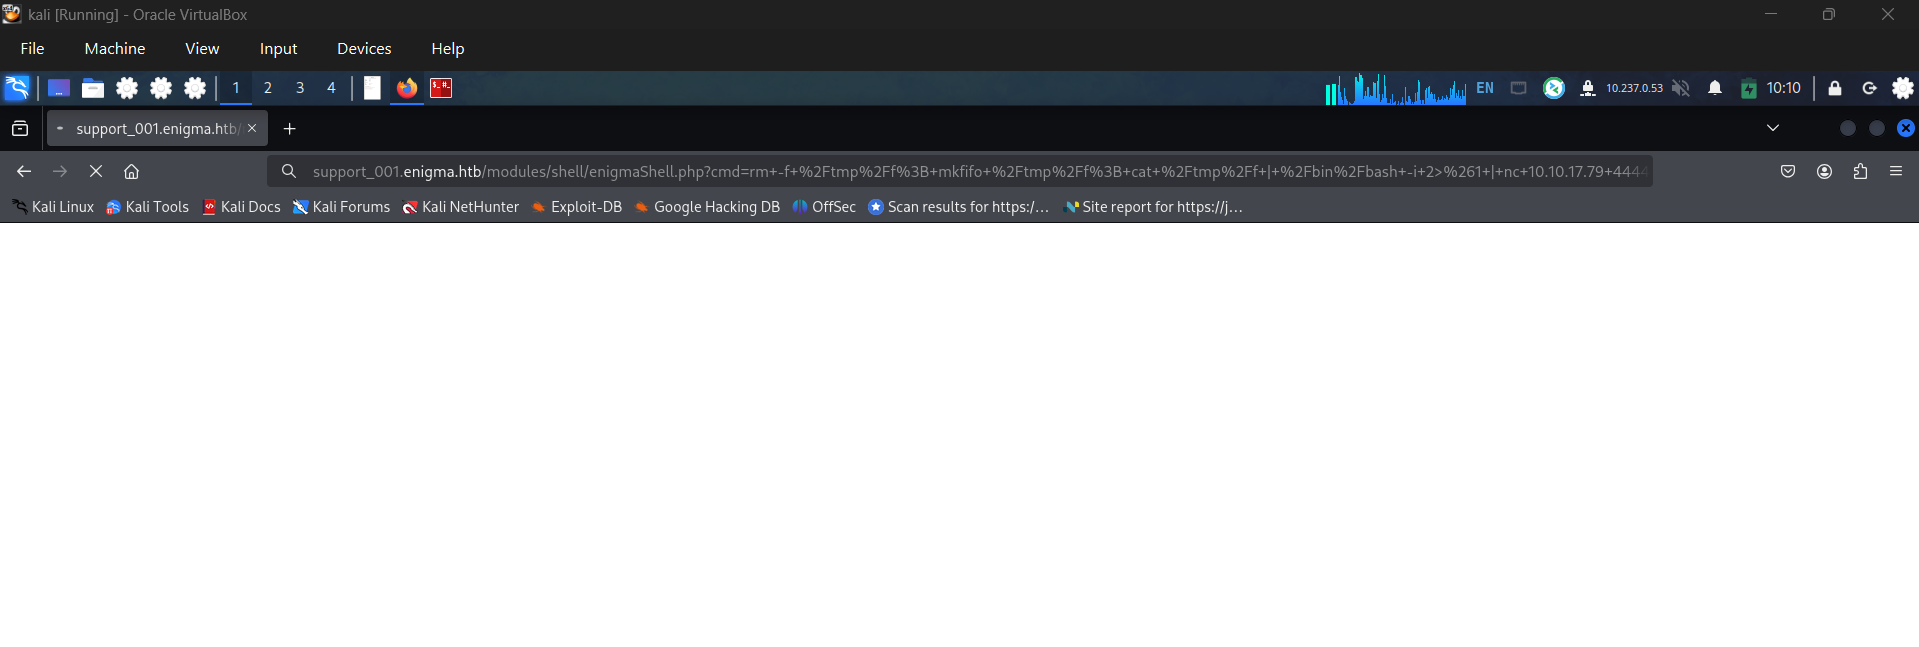Open Firefox hamburger application menu

[x=1896, y=172]
